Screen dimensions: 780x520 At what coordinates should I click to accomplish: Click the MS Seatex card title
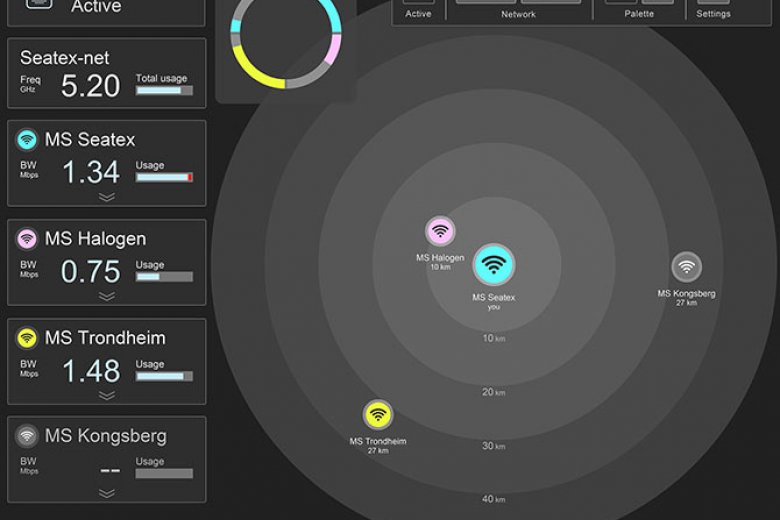coord(90,140)
